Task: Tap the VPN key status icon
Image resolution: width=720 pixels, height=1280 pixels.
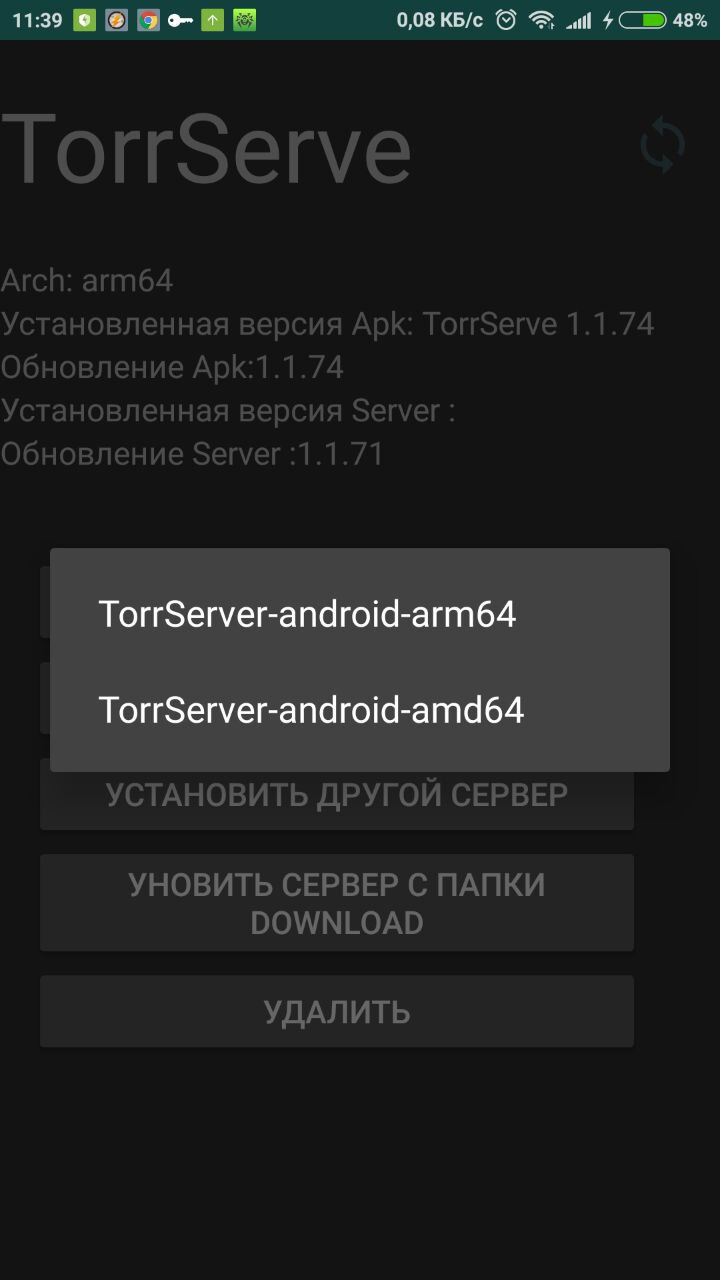Action: click(180, 20)
